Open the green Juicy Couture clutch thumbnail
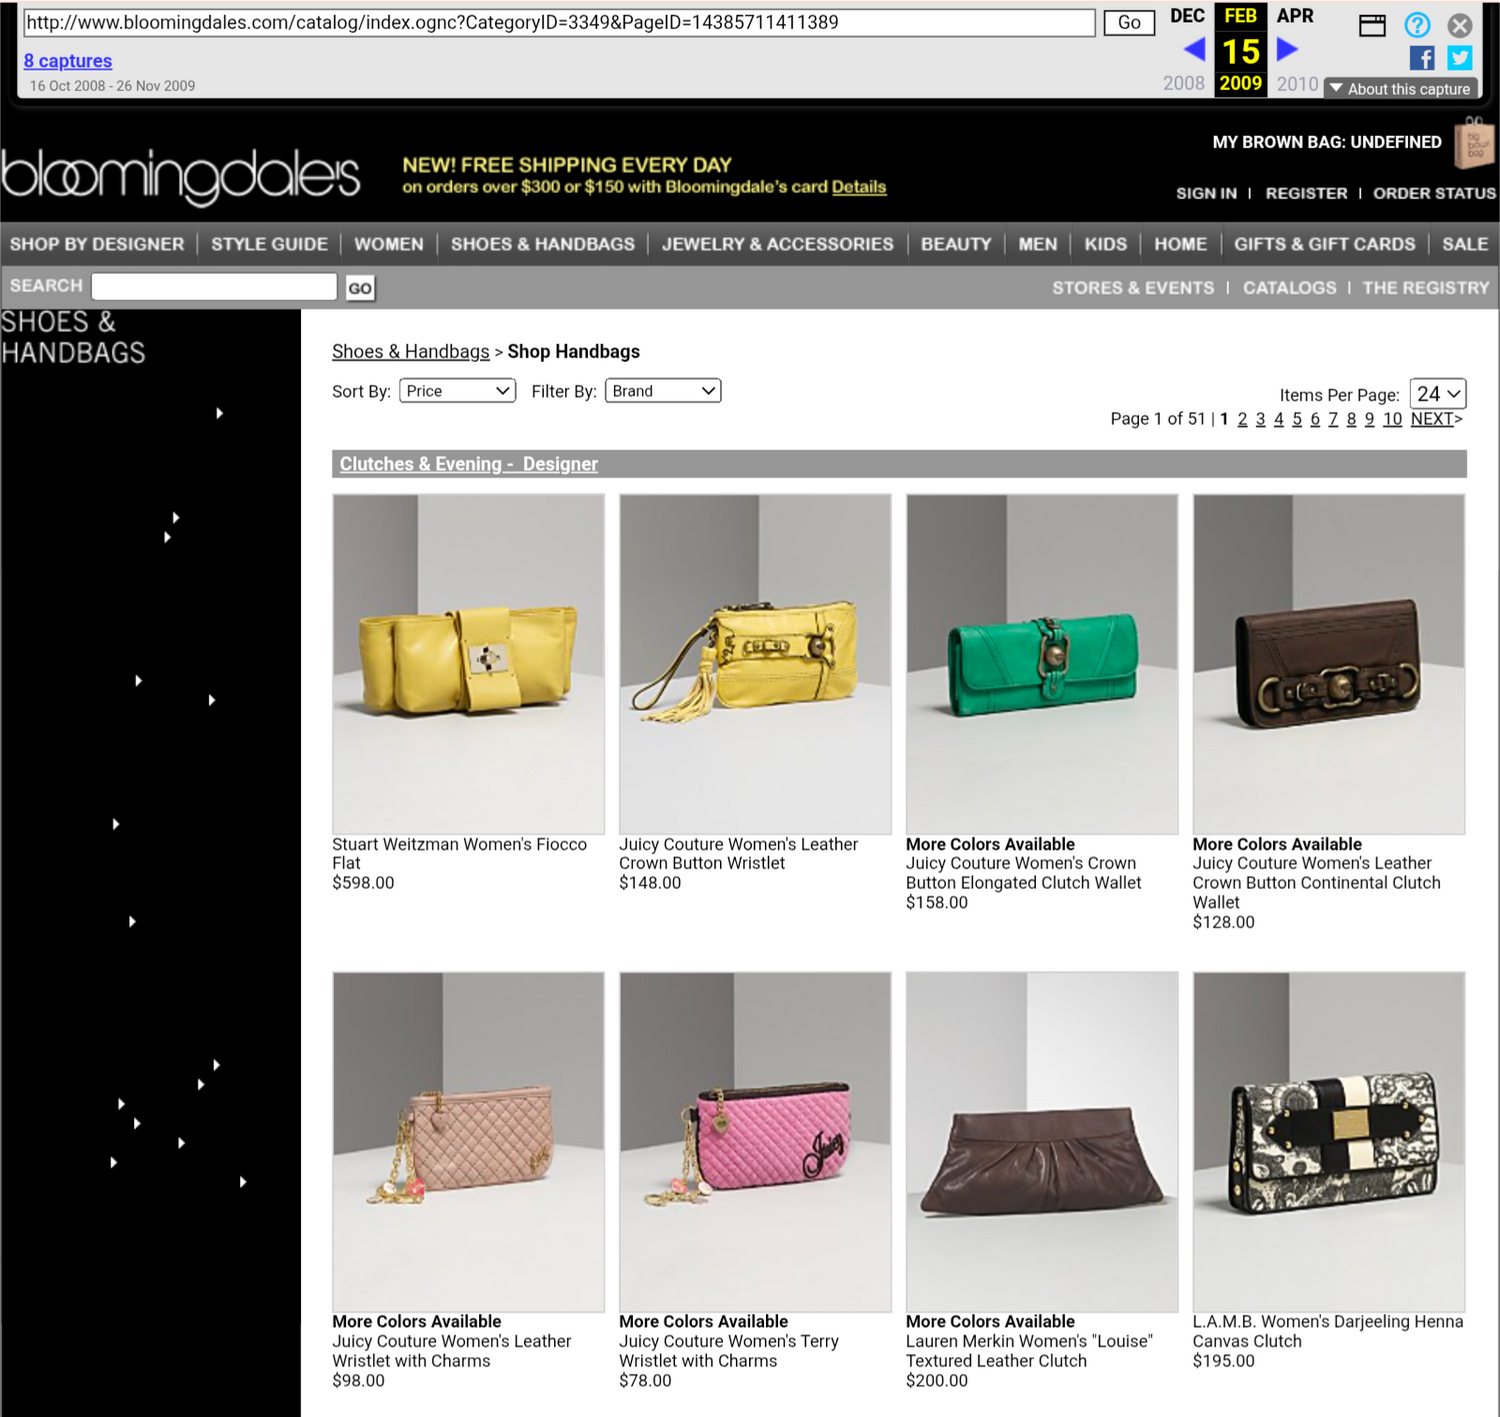 point(1041,664)
